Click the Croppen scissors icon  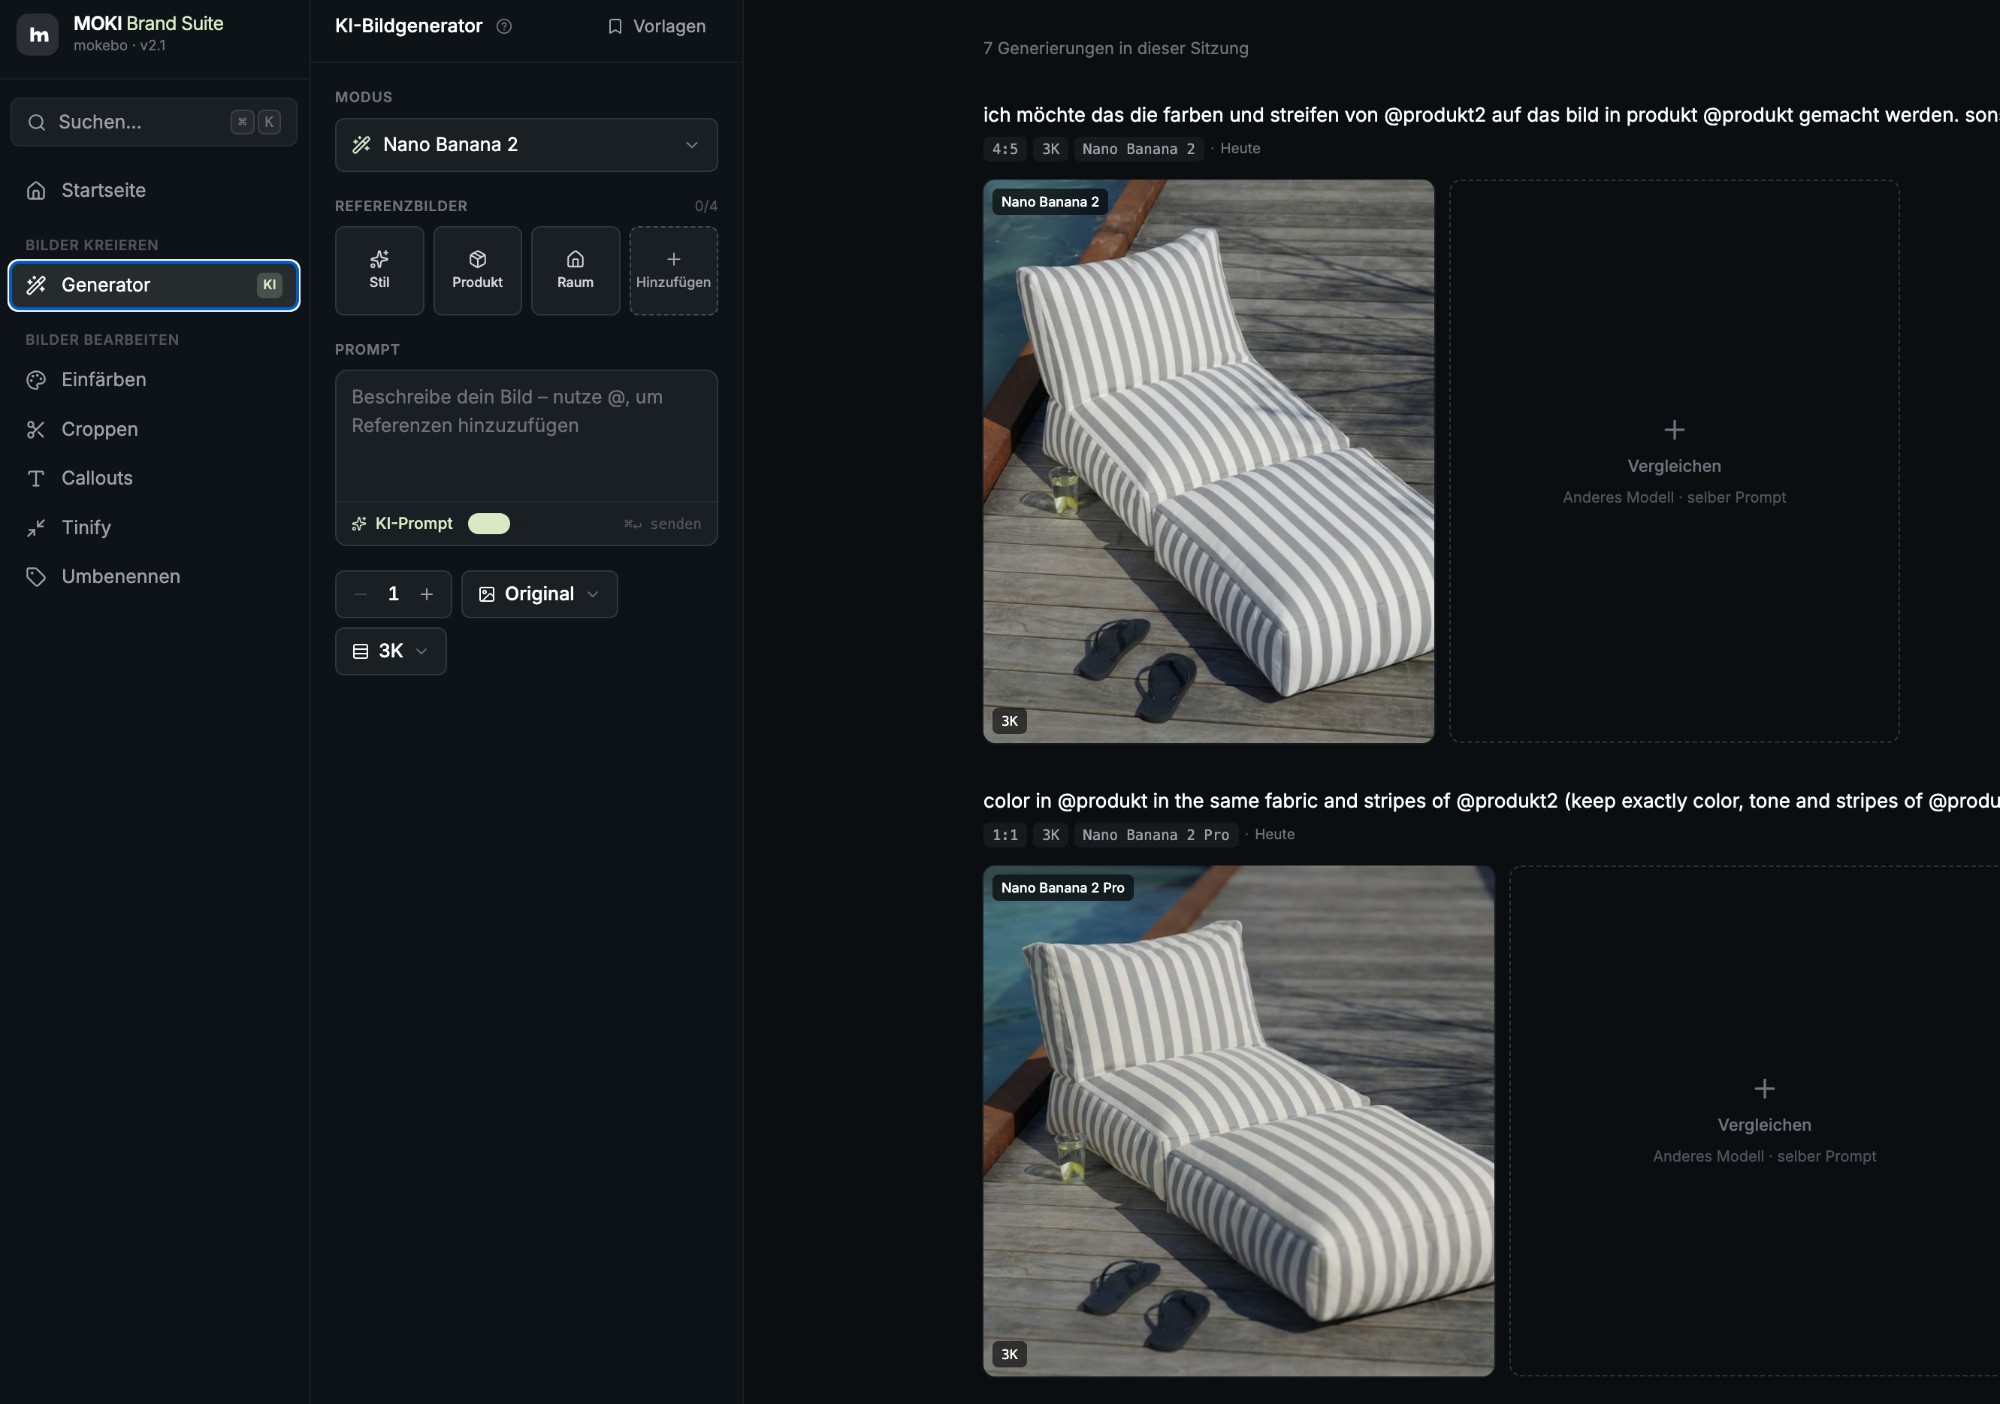(x=36, y=429)
